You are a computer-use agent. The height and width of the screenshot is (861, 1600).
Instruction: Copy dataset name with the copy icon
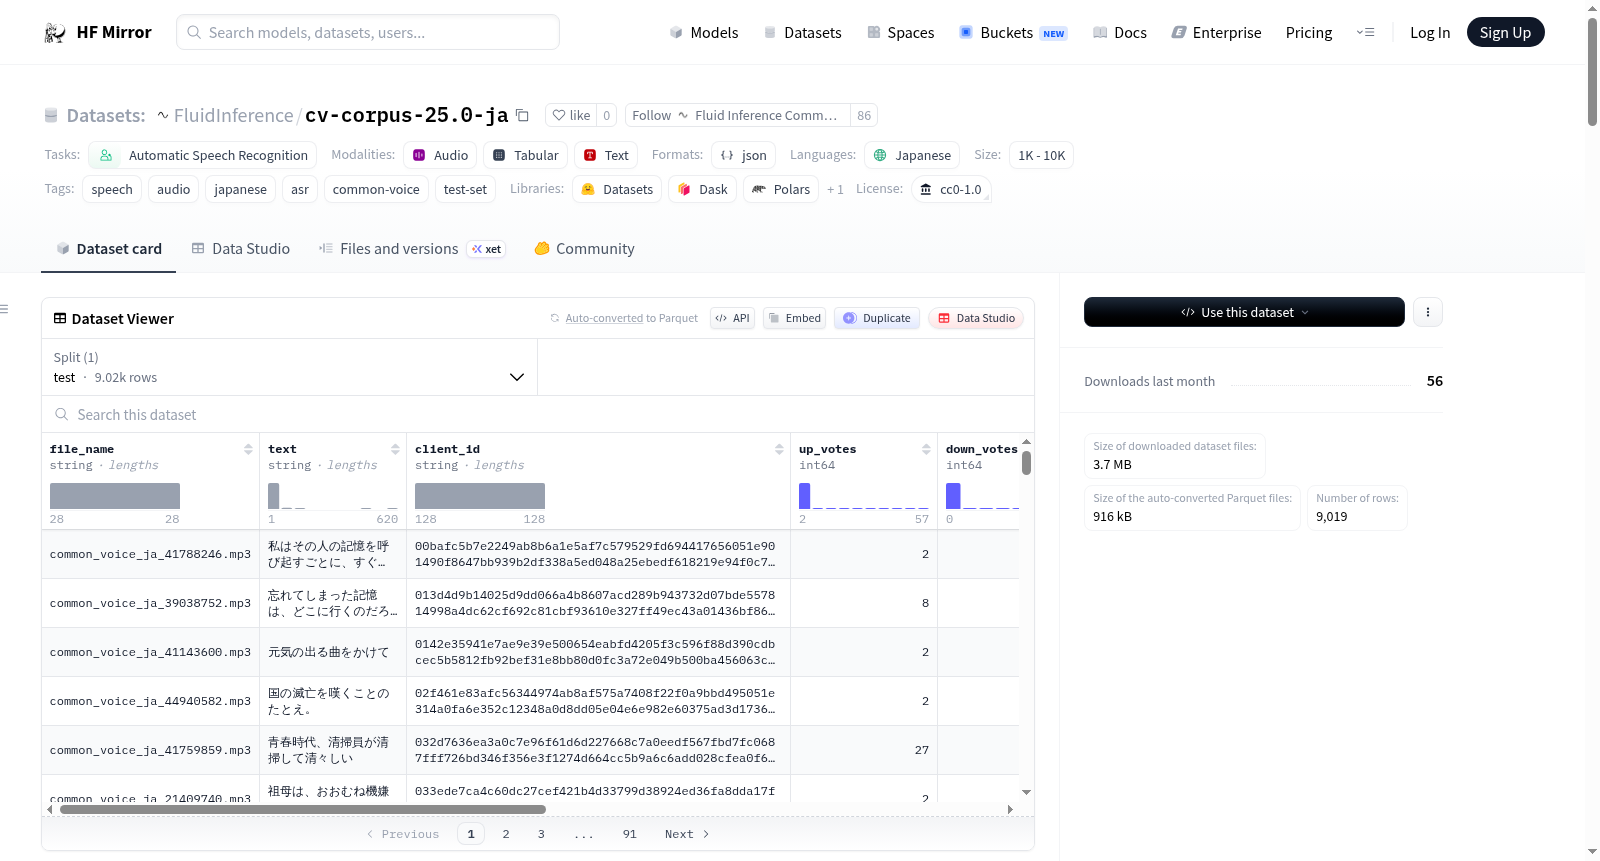tap(522, 115)
